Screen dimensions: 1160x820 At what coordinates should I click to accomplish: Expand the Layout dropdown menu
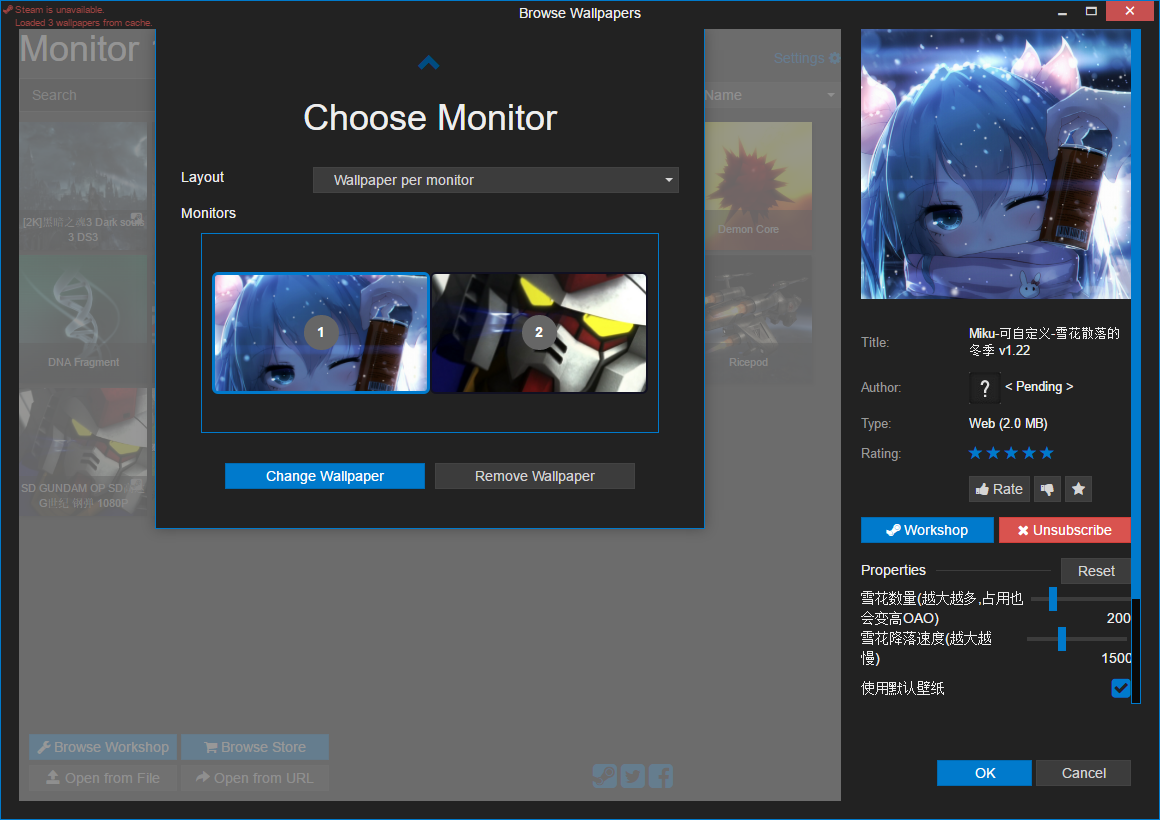click(495, 180)
